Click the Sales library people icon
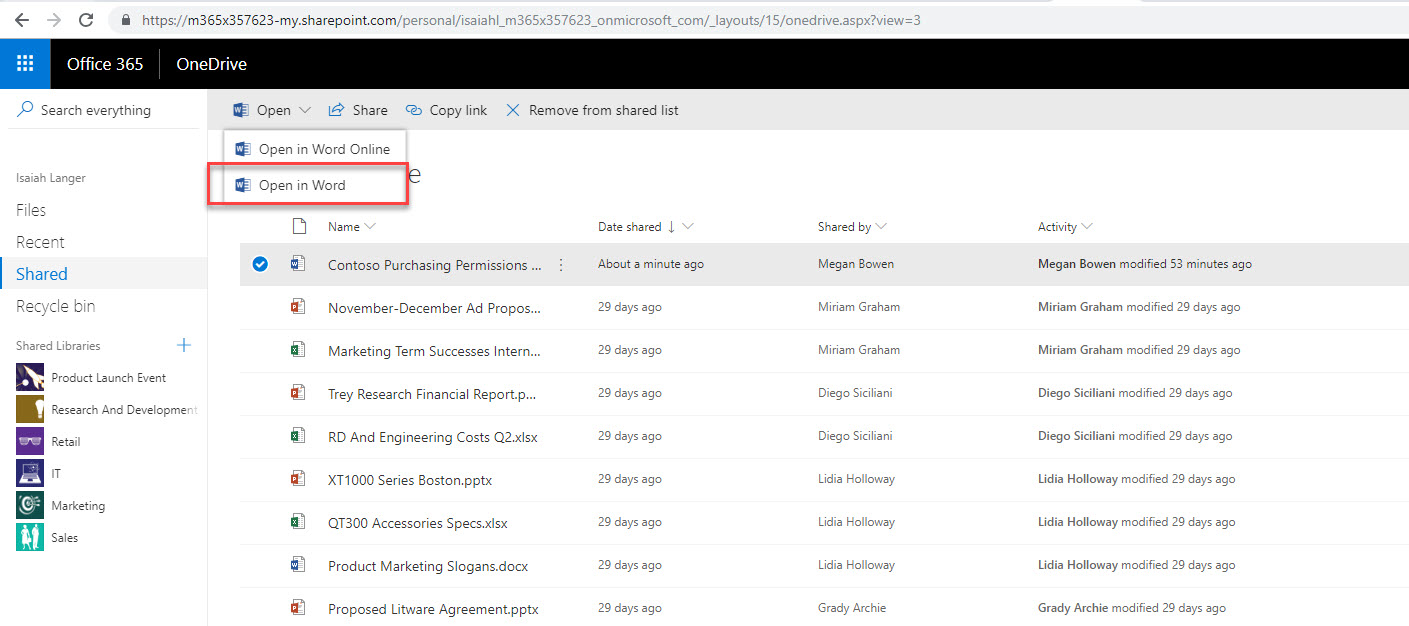Image resolution: width=1409 pixels, height=626 pixels. click(x=30, y=537)
